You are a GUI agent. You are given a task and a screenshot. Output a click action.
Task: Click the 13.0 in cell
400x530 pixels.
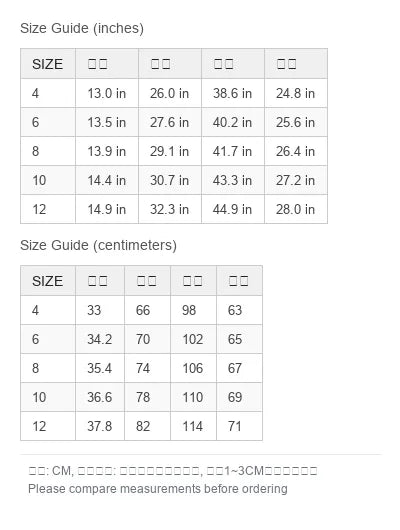[x=107, y=93]
